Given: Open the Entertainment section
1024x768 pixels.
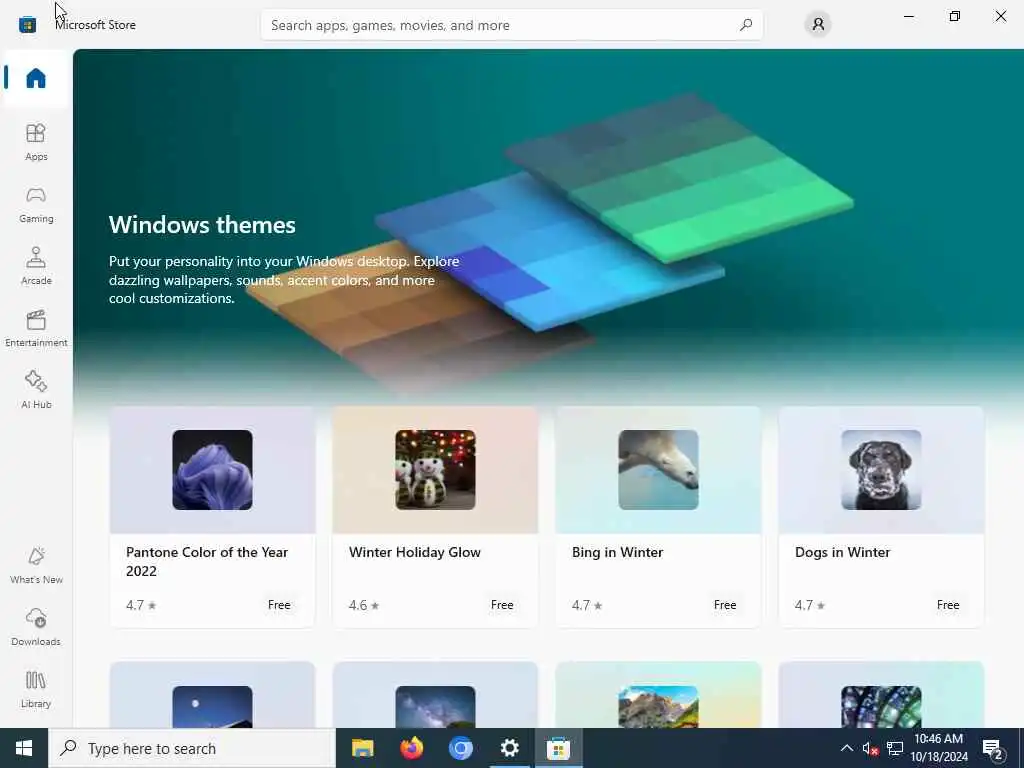Looking at the screenshot, I should [36, 328].
